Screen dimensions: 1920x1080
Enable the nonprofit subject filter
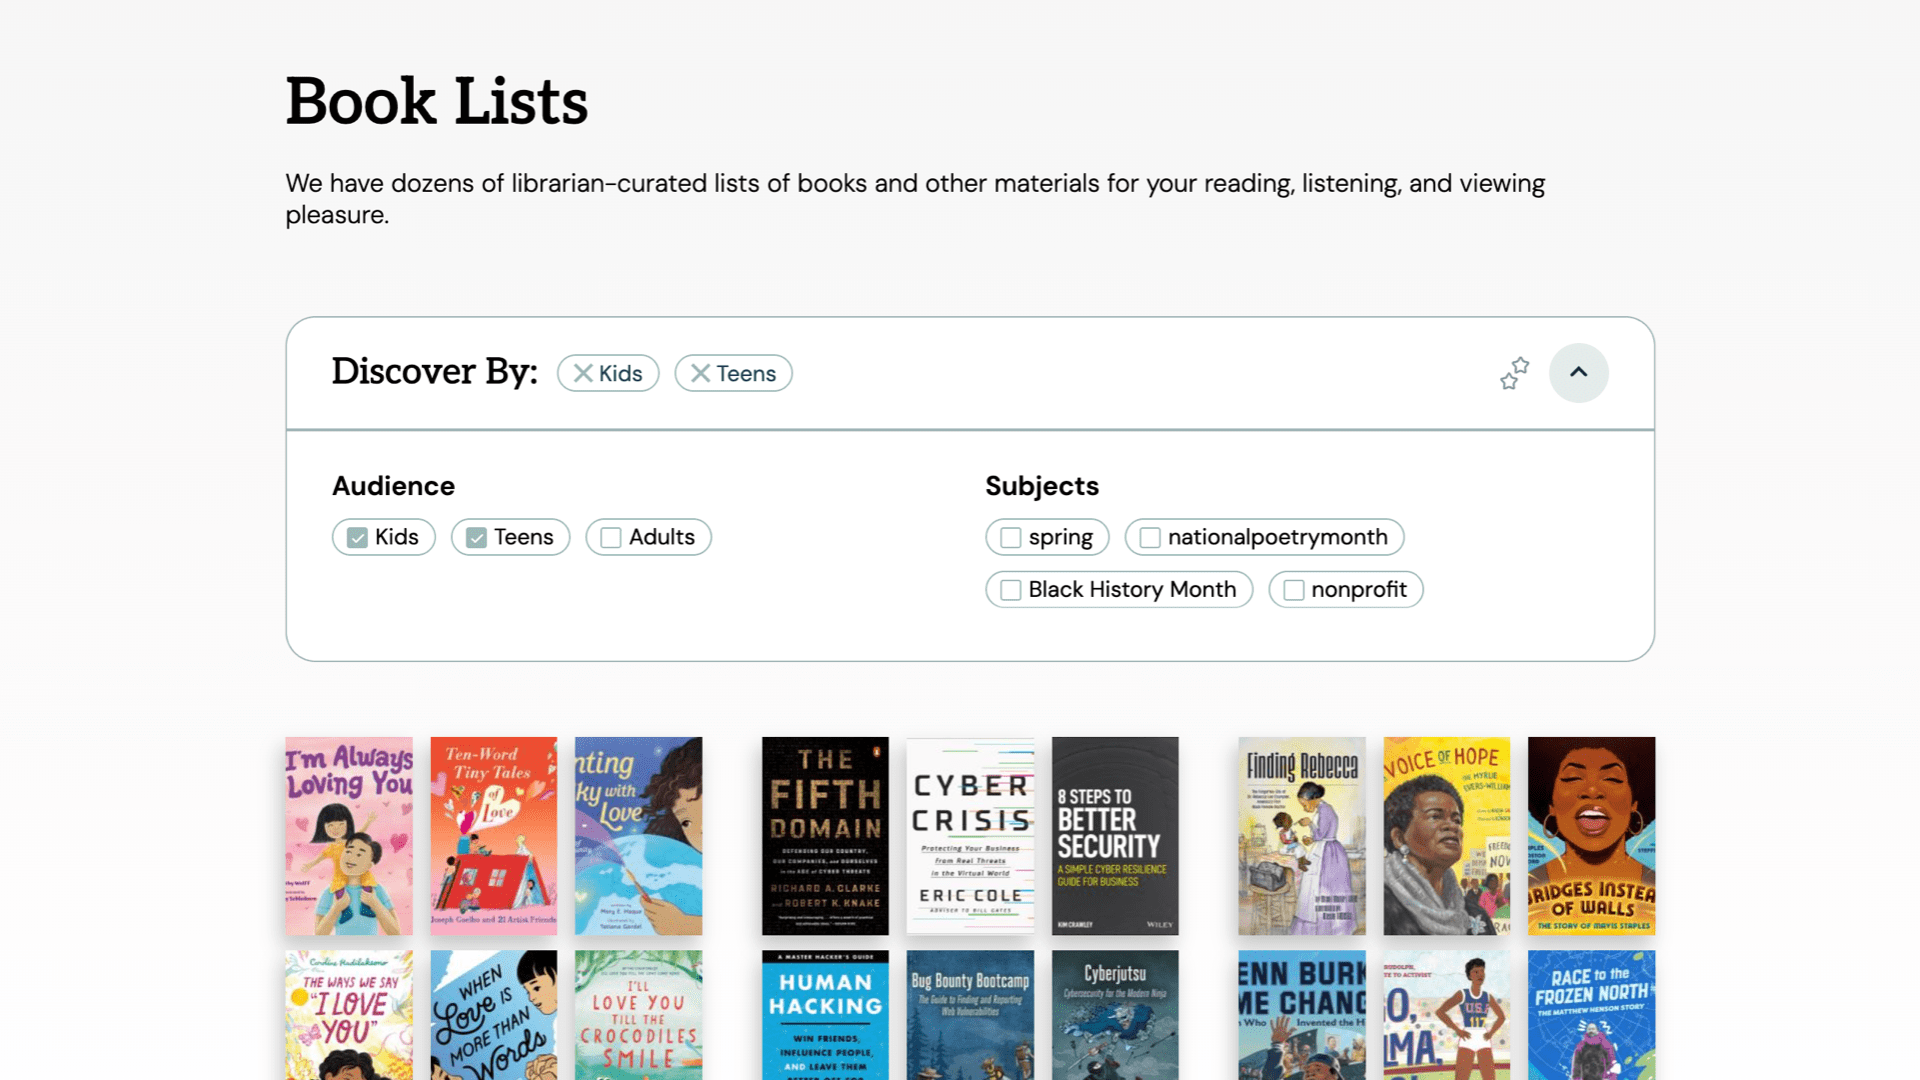pos(1294,590)
